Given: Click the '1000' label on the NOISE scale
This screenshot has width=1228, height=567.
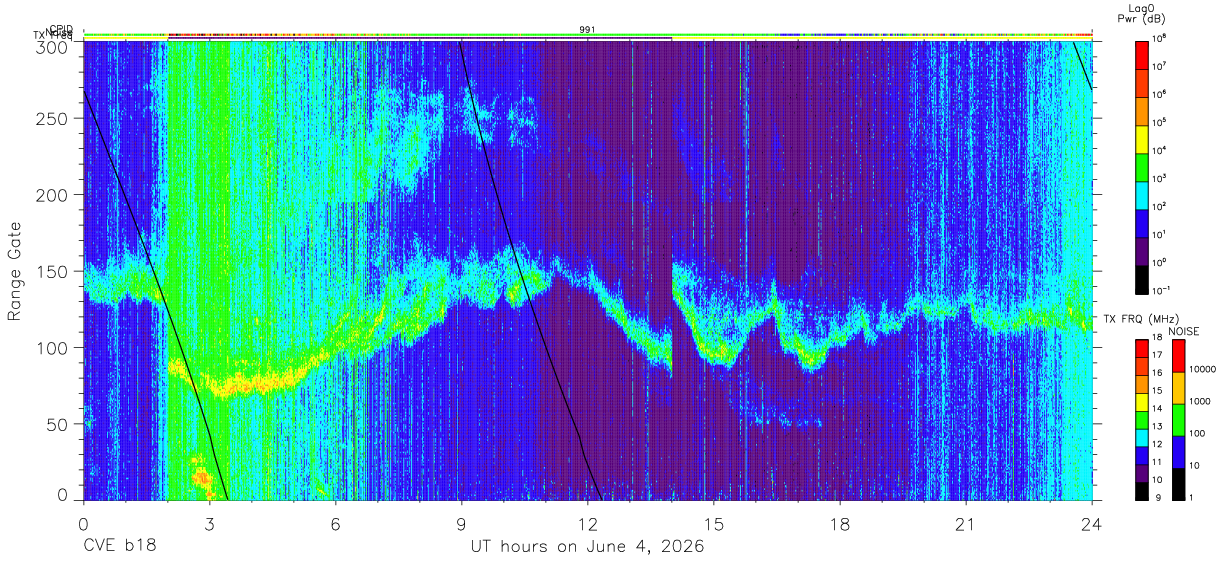Looking at the screenshot, I should pos(1202,401).
